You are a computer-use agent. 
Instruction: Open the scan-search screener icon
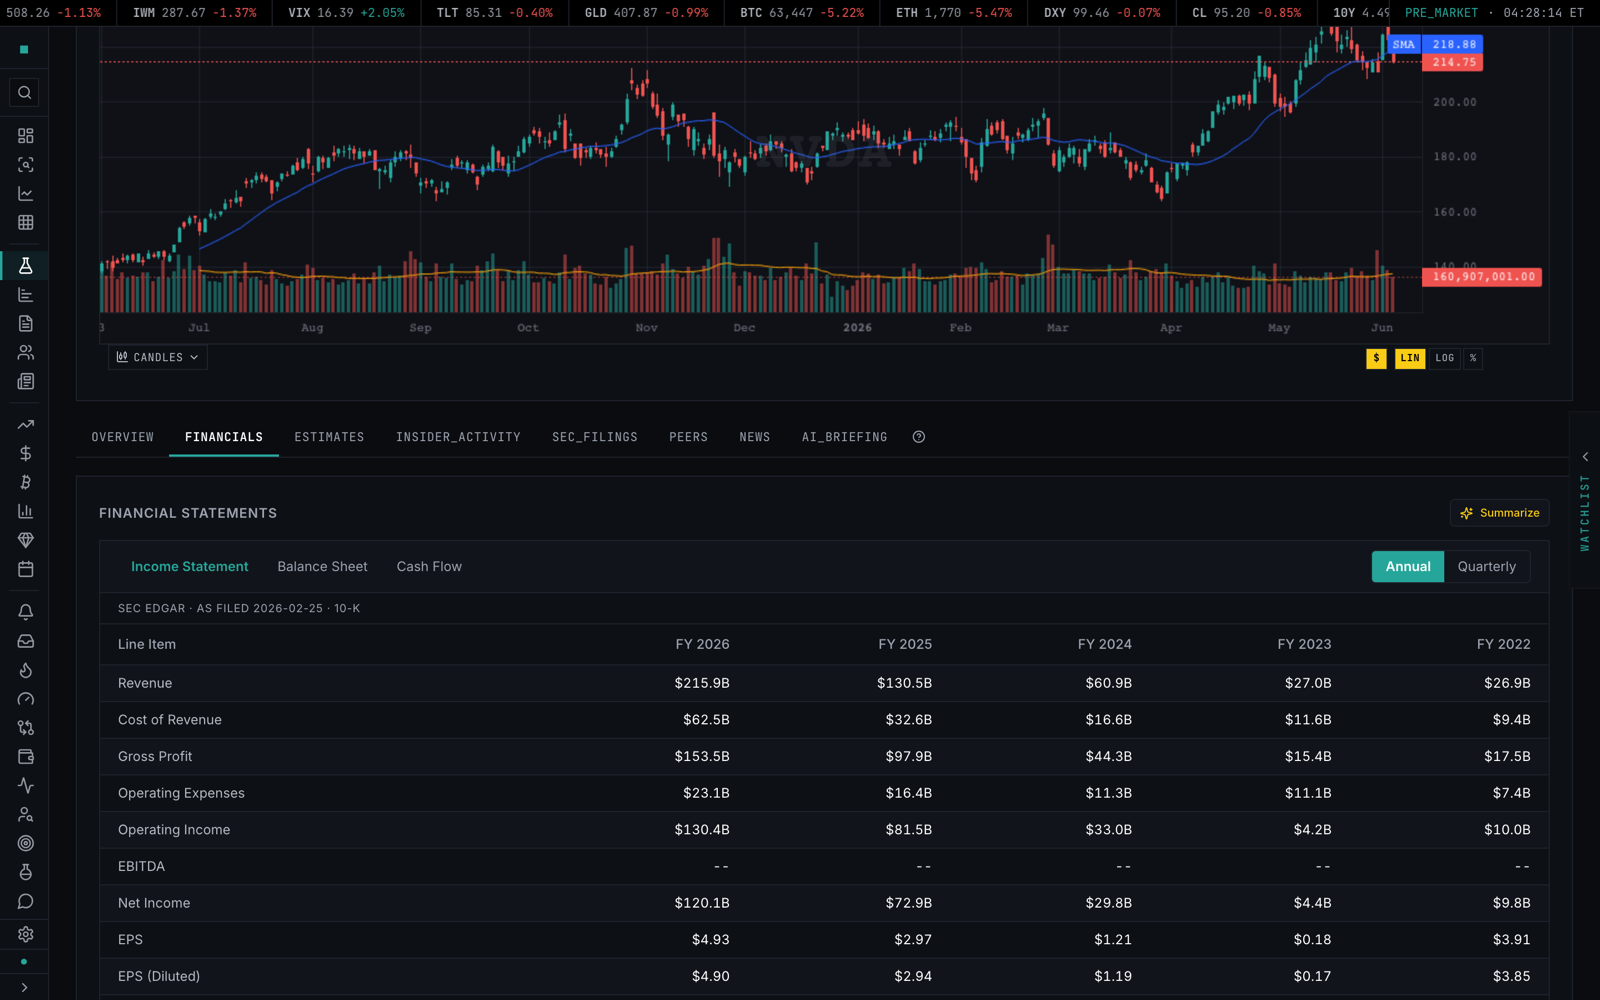(x=25, y=165)
